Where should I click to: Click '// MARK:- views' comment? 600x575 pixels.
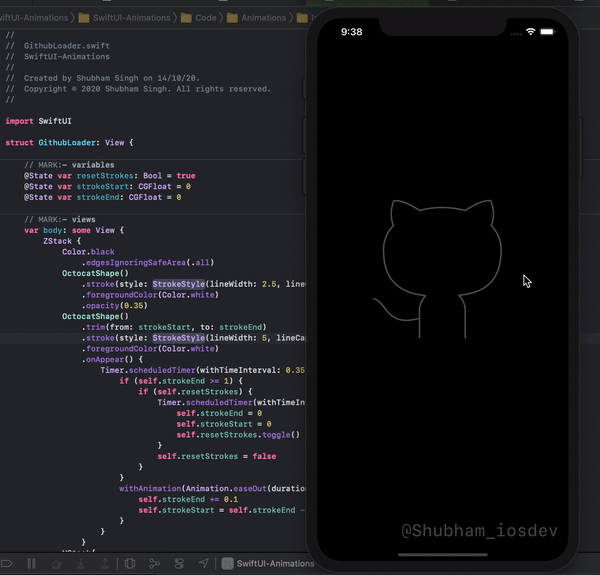(x=60, y=219)
